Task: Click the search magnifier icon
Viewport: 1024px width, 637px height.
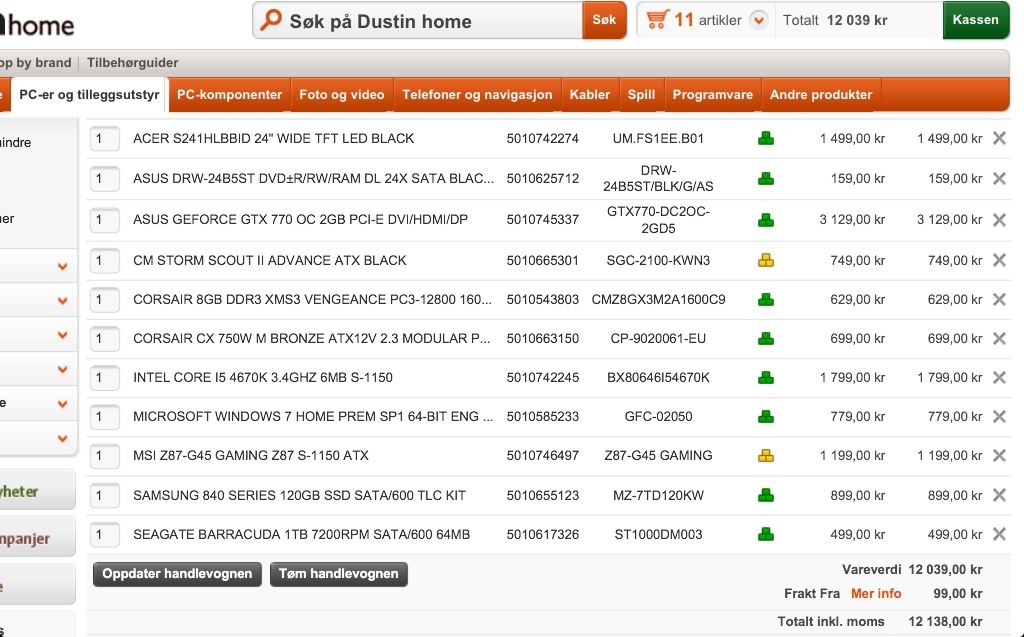Action: 270,20
